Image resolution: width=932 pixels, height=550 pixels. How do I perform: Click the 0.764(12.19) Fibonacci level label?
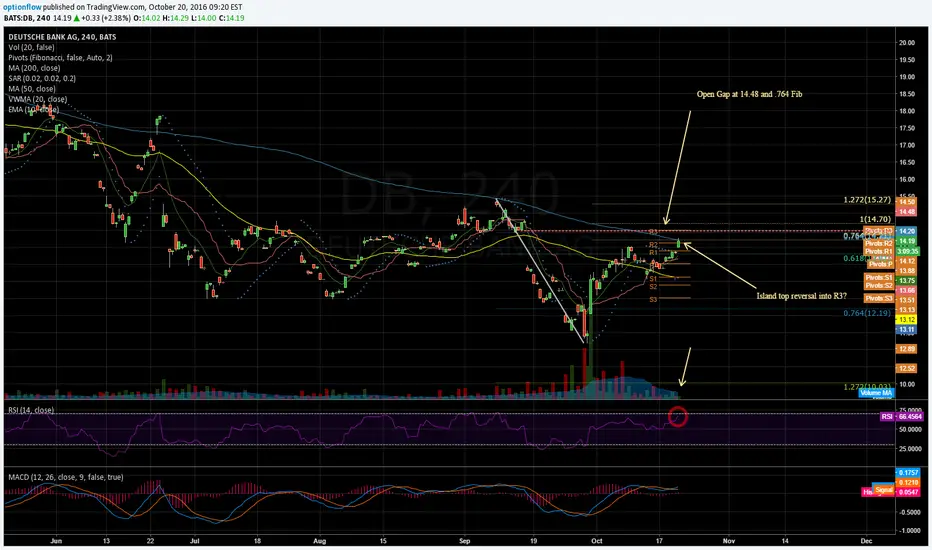coord(867,313)
